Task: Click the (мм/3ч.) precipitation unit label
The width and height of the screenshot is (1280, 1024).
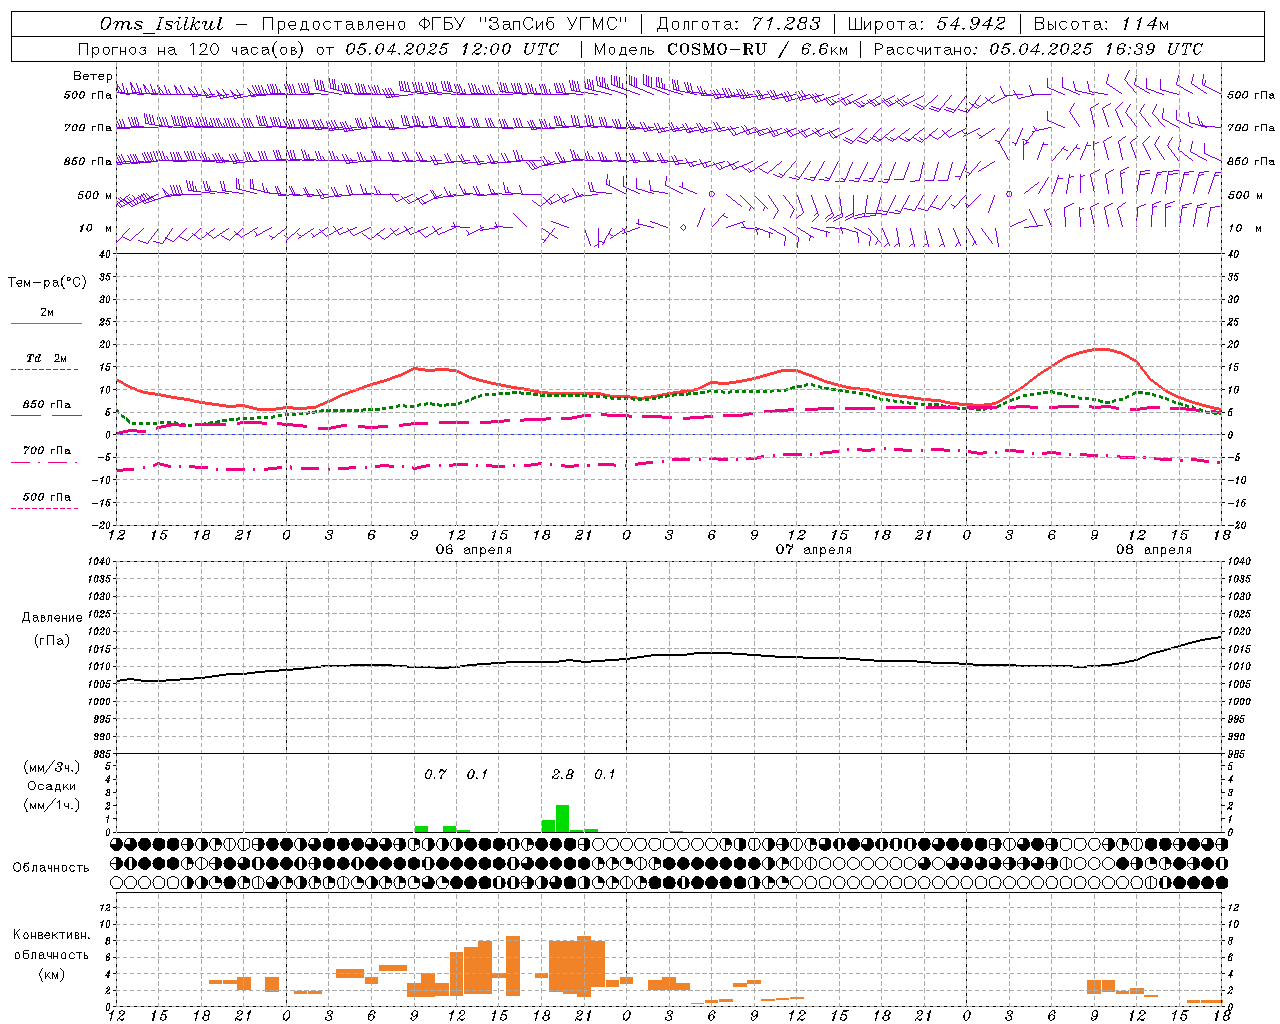Action: 51,767
